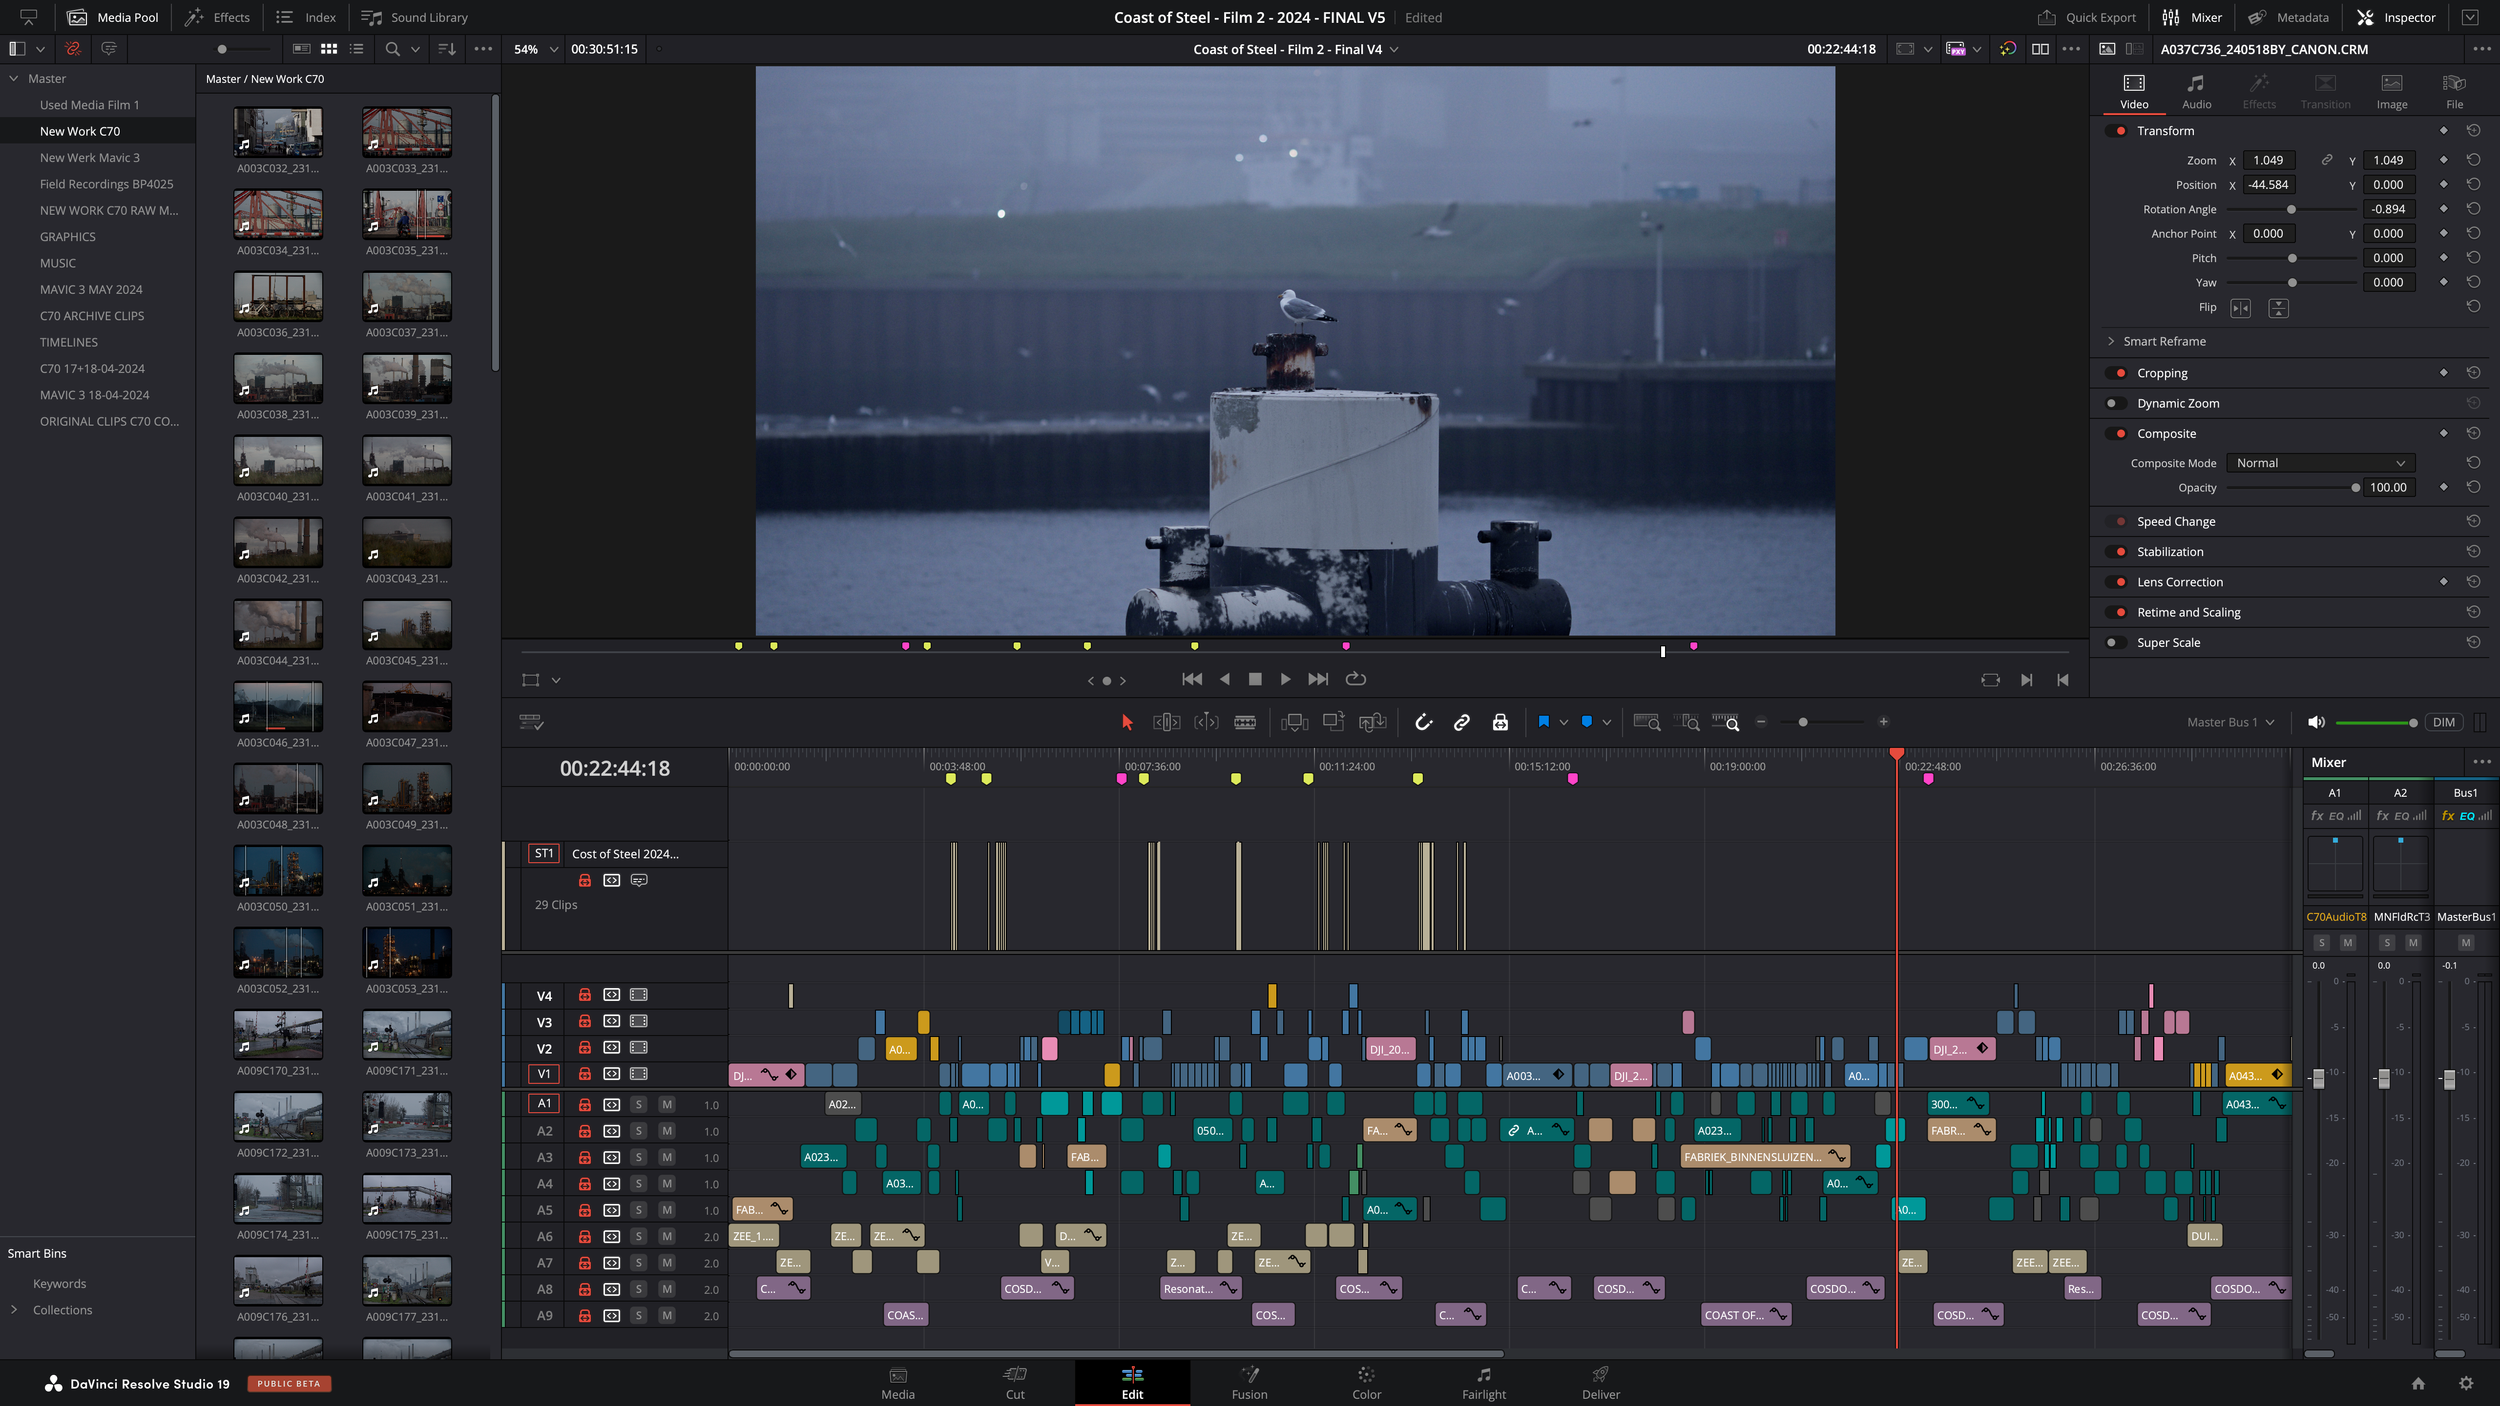The height and width of the screenshot is (1406, 2500).
Task: Go to the timeline's first frame
Action: click(x=1192, y=679)
